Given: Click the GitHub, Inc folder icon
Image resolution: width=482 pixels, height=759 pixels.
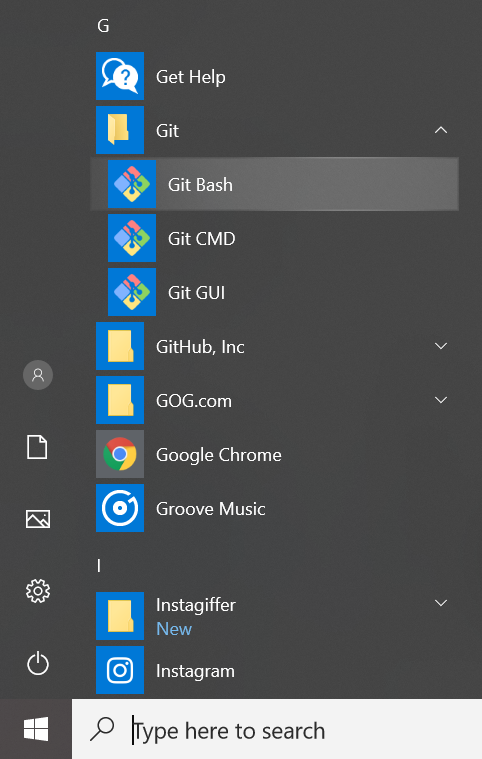Looking at the screenshot, I should [120, 346].
